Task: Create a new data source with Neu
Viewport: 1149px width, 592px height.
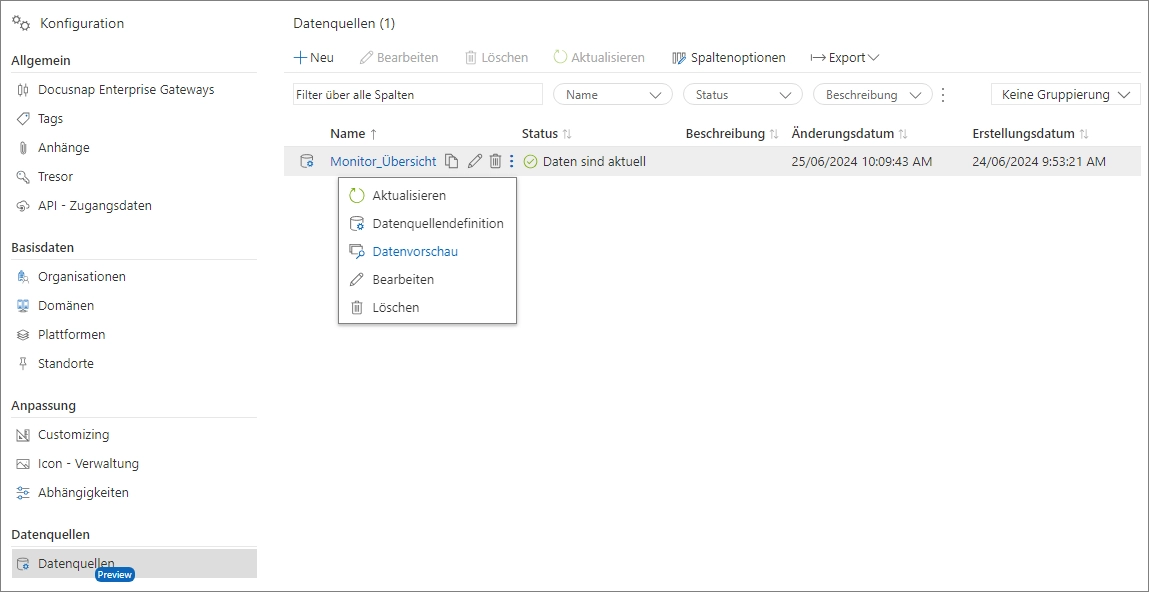Action: (x=313, y=57)
